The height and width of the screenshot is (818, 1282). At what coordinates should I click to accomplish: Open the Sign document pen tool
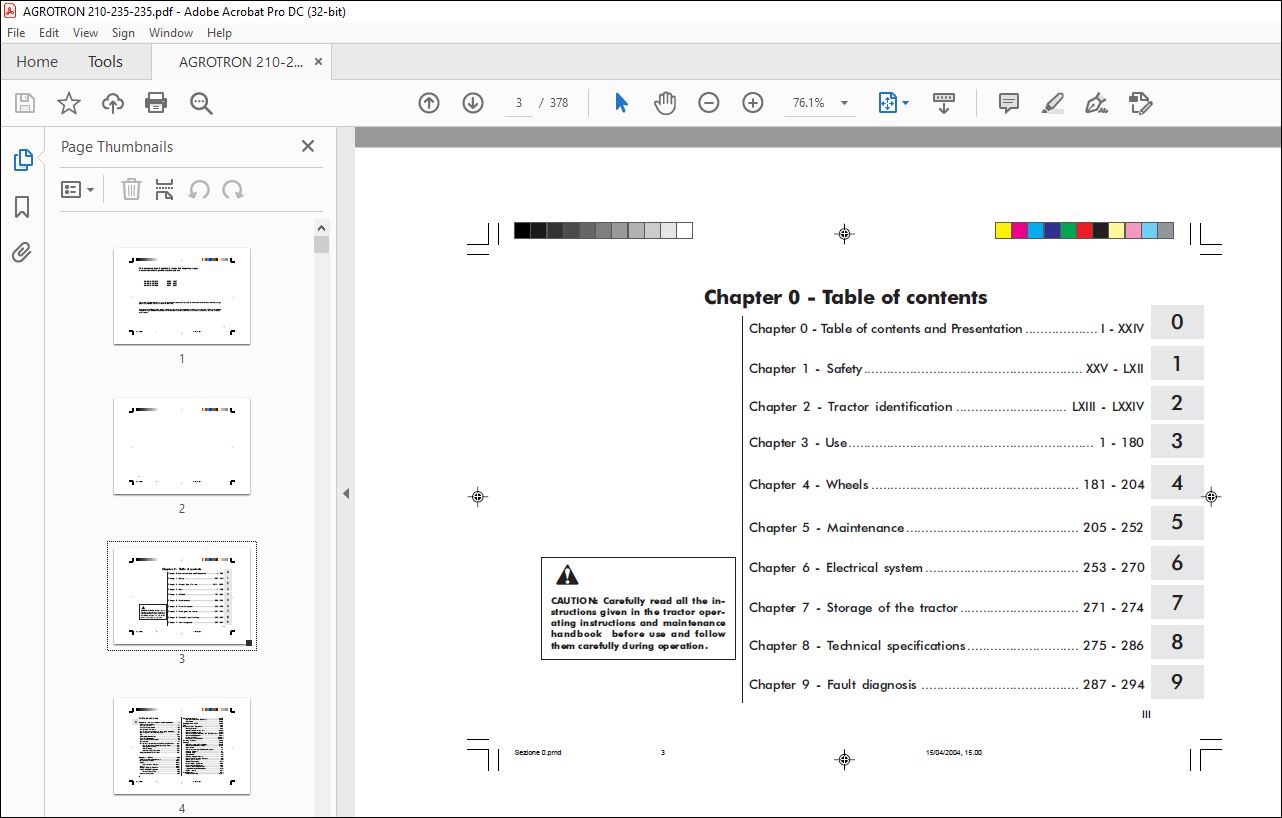(x=1096, y=103)
